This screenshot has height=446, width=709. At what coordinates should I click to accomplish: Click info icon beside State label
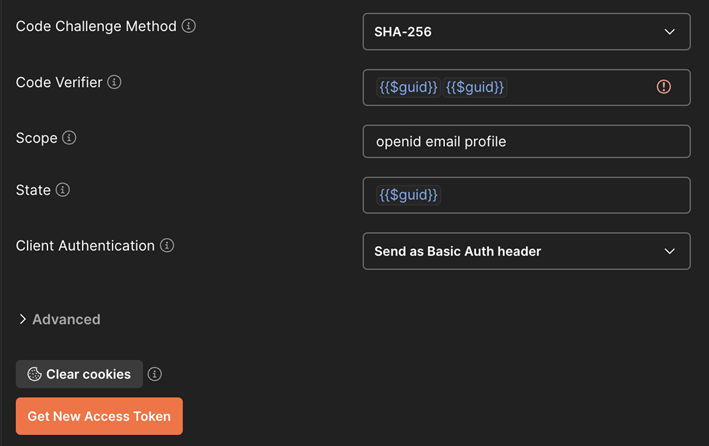[x=63, y=190]
